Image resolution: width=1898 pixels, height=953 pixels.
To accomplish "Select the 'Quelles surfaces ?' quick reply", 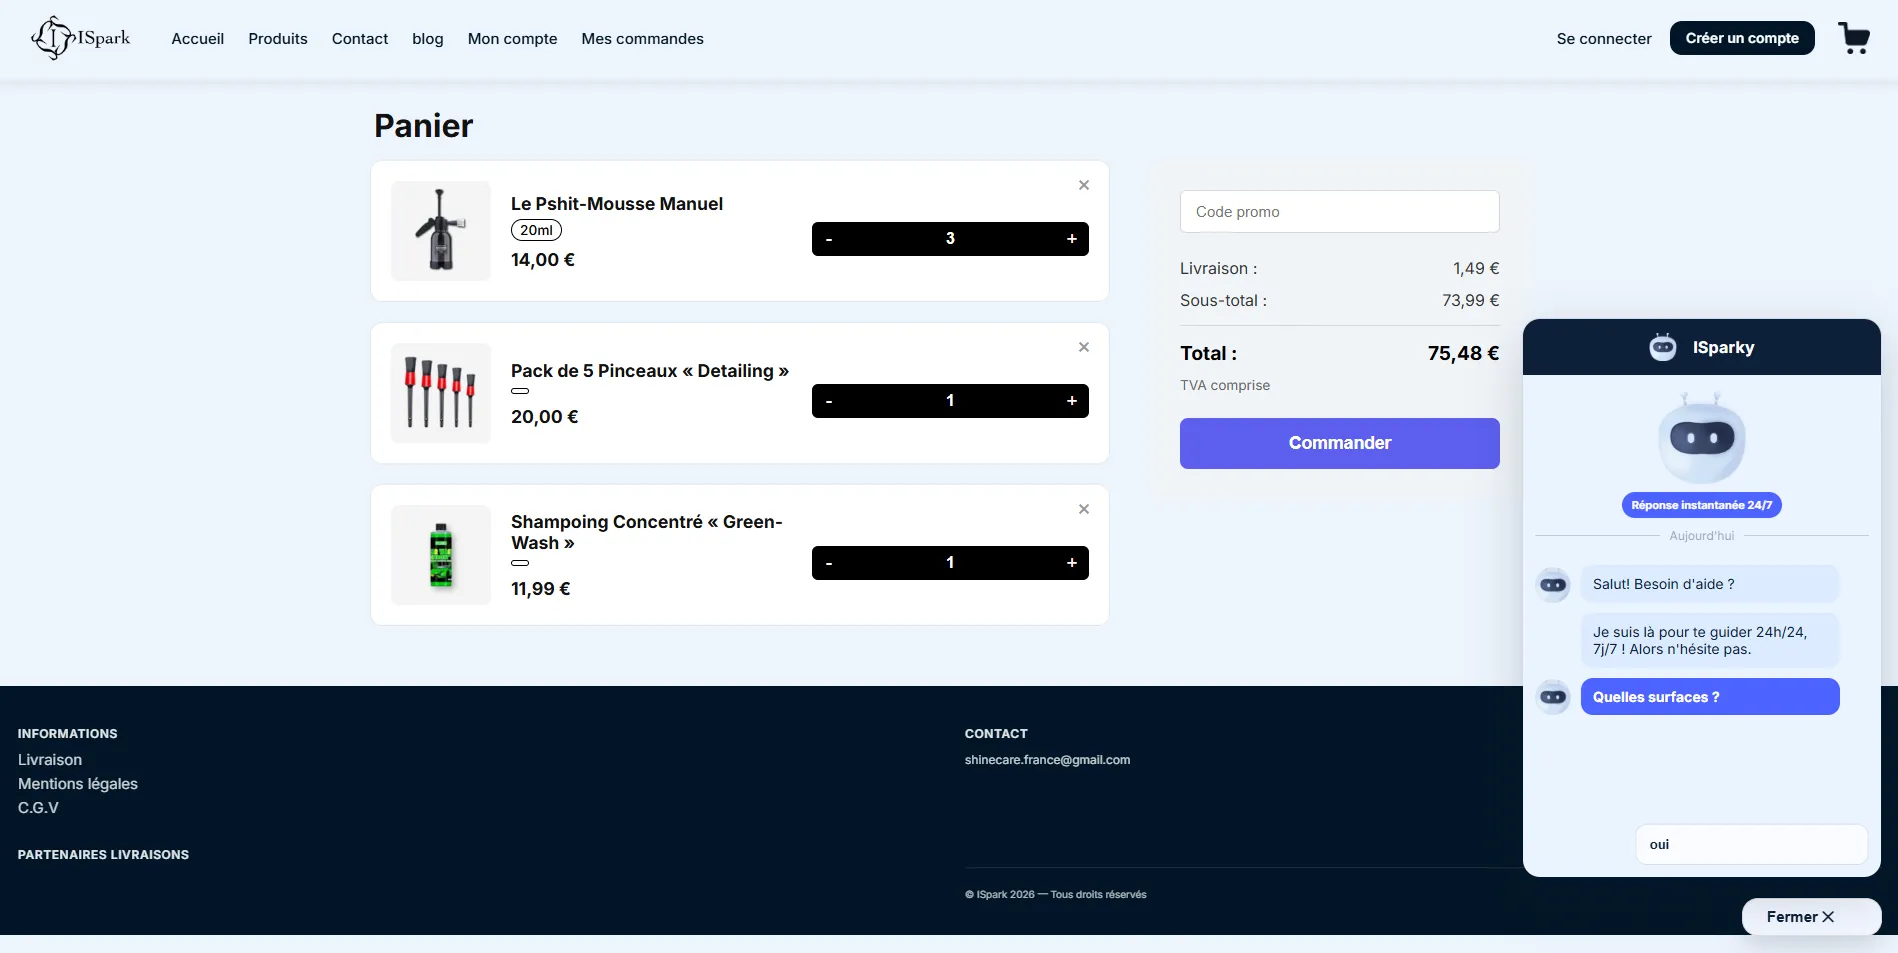I will pos(1709,696).
